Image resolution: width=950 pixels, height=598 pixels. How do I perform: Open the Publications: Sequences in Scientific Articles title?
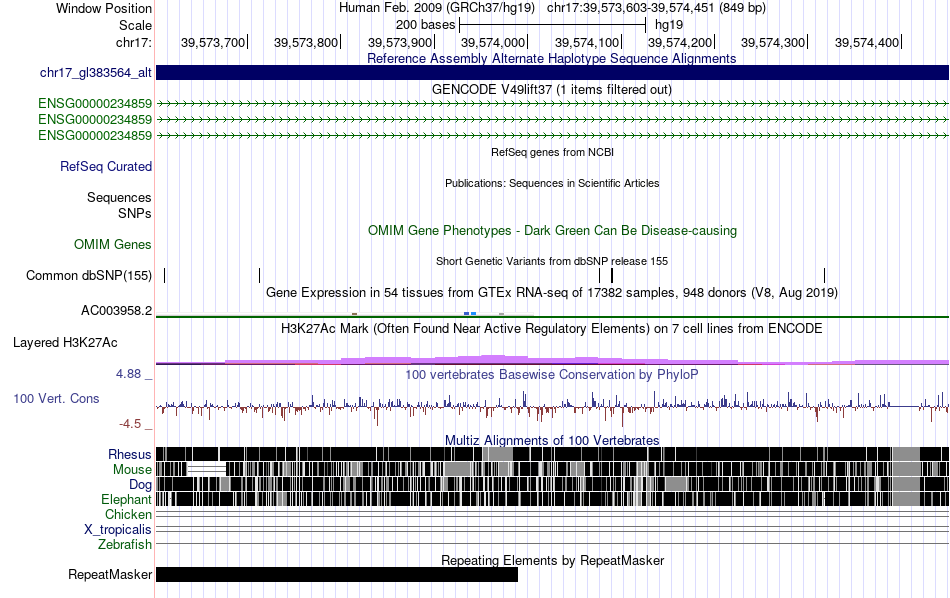(x=552, y=183)
